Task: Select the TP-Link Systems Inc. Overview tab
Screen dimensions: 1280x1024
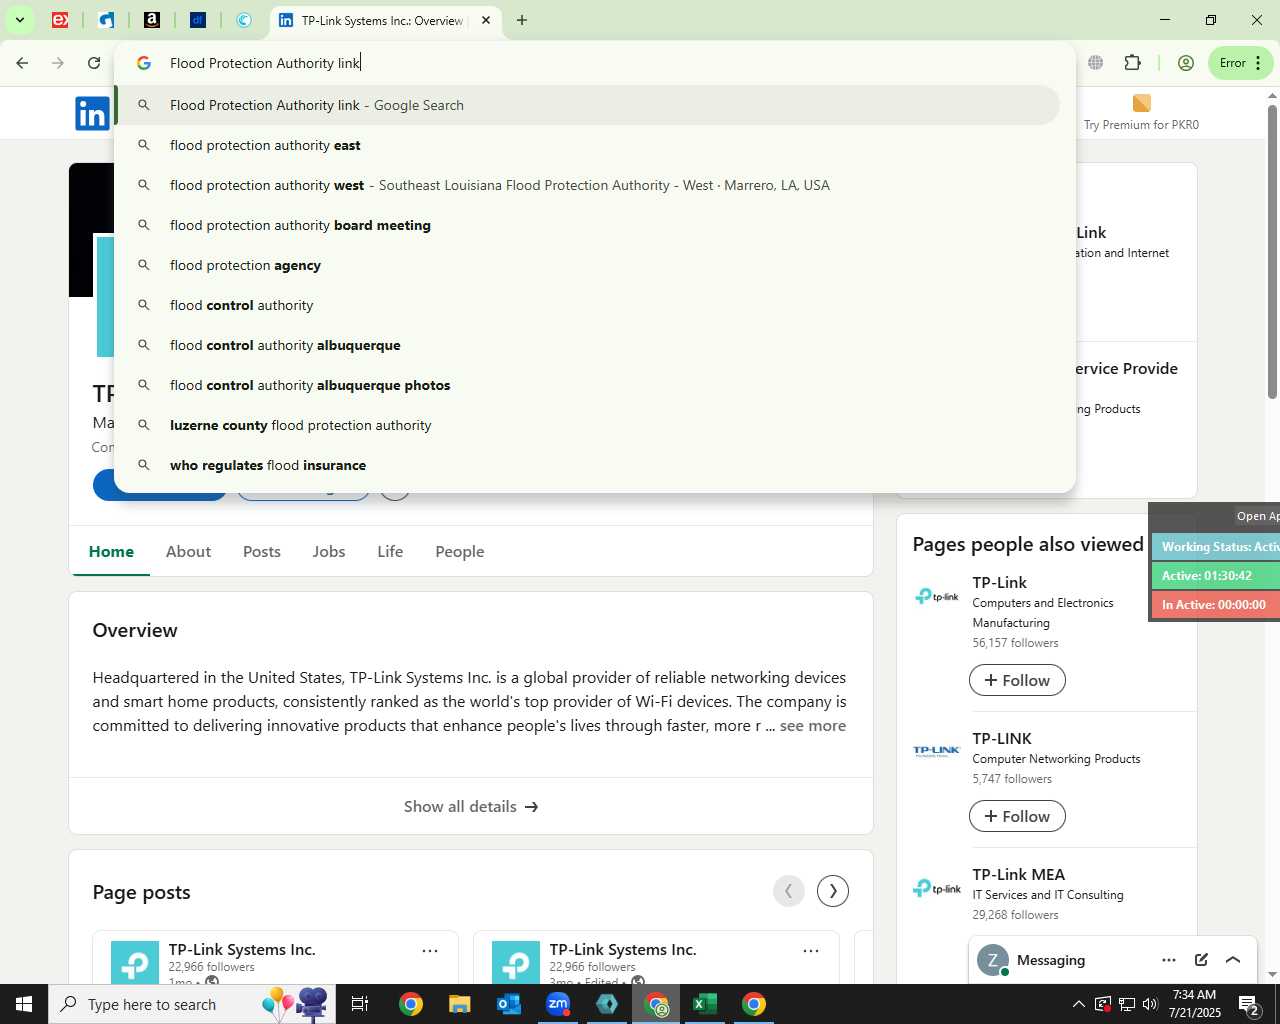Action: pyautogui.click(x=384, y=20)
